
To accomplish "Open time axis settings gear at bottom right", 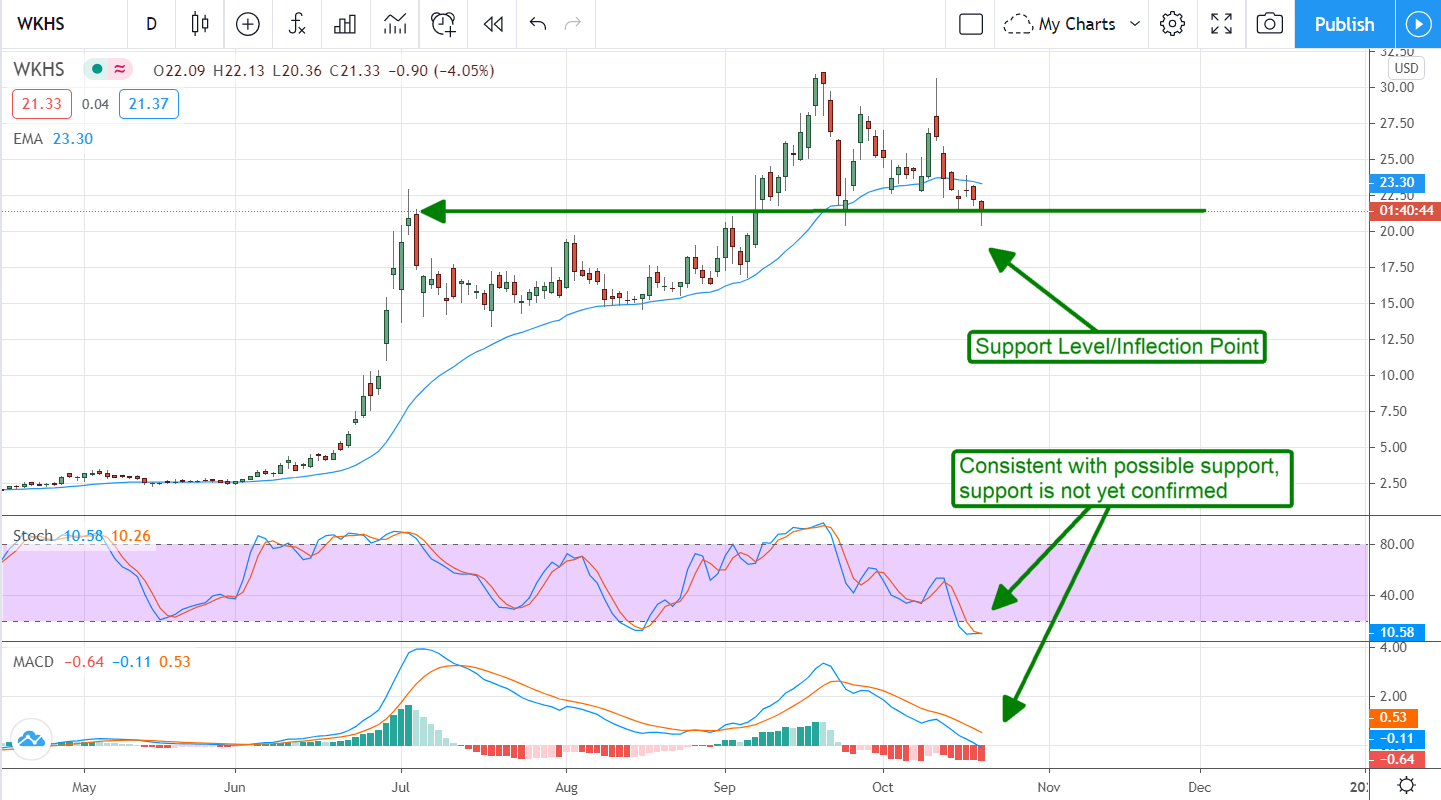I will point(1406,785).
